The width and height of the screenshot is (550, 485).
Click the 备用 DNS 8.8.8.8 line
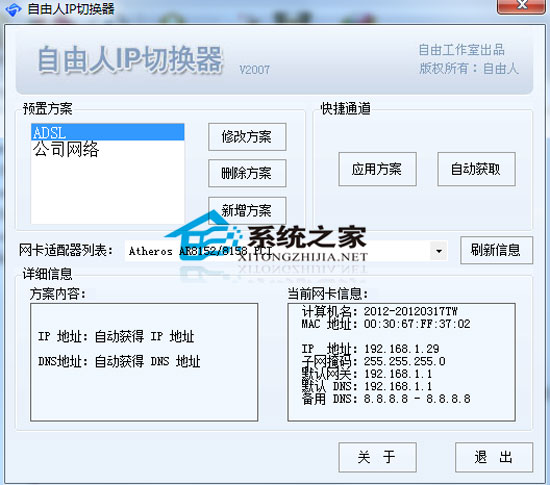click(386, 399)
